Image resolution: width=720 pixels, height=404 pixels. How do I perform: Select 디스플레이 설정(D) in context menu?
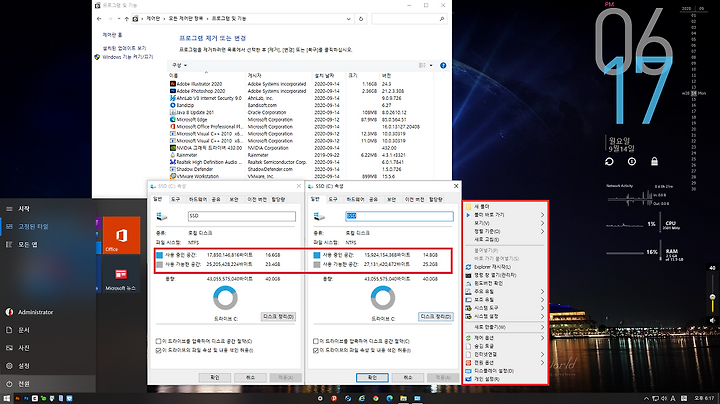click(x=505, y=371)
